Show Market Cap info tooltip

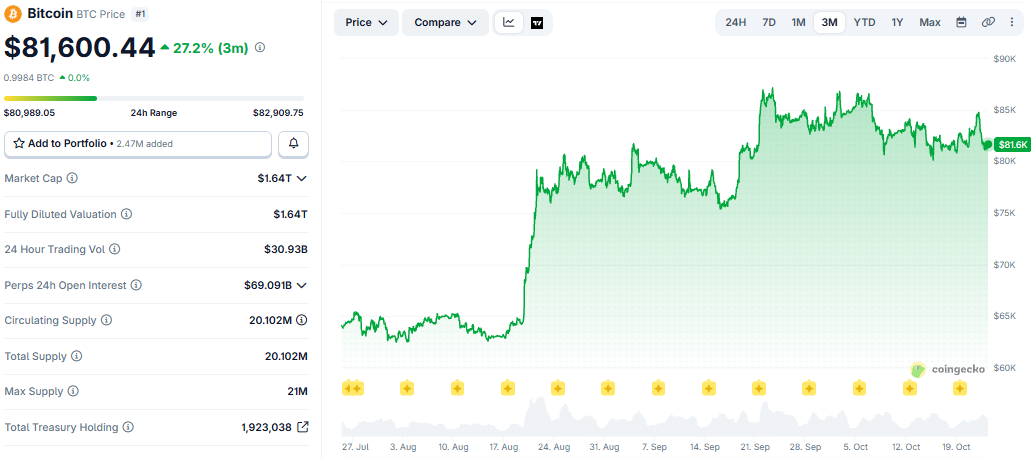(72, 178)
